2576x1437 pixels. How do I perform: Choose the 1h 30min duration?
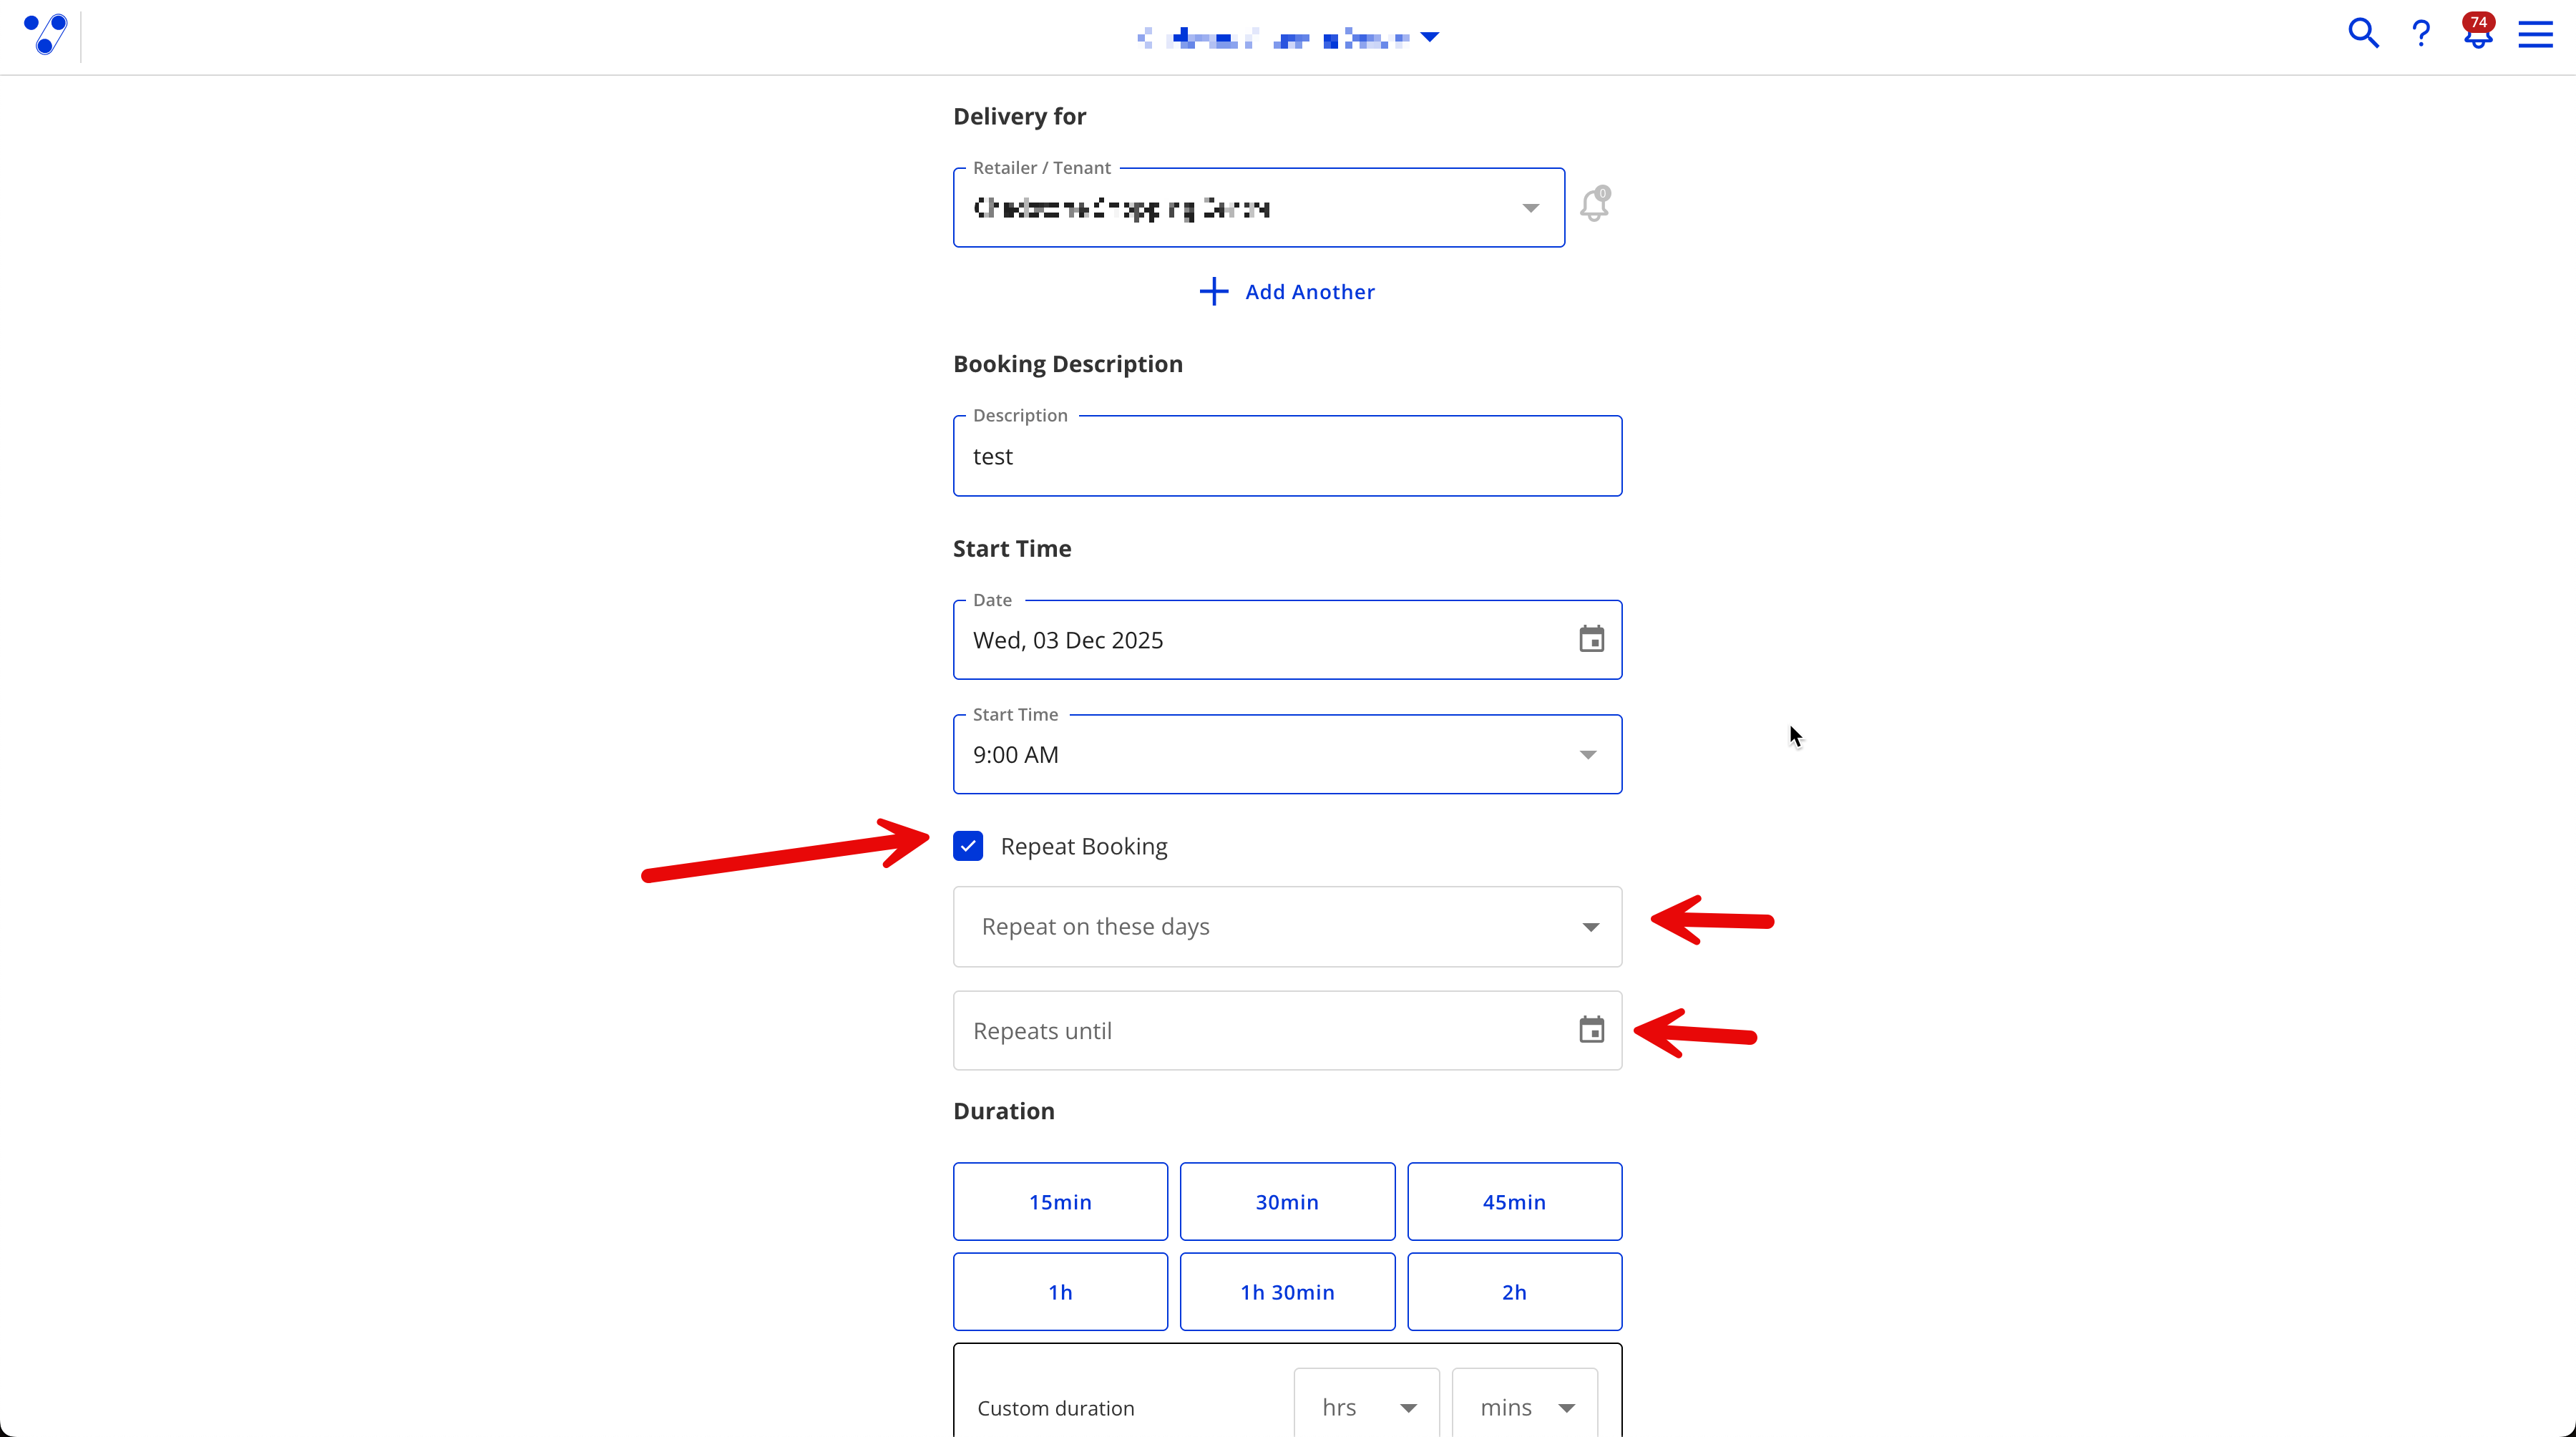click(1287, 1291)
